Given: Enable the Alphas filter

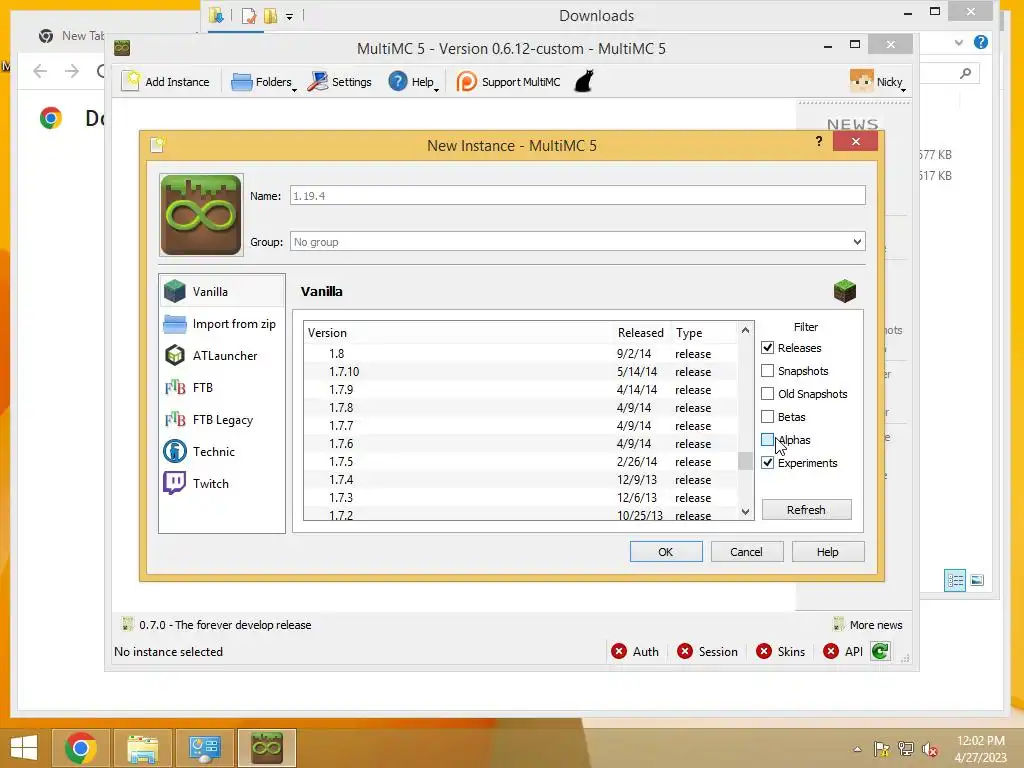Looking at the screenshot, I should pyautogui.click(x=767, y=440).
